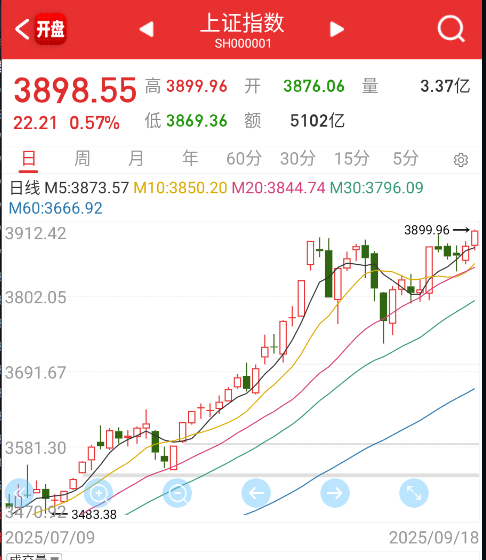The height and width of the screenshot is (560, 486).
Task: Select the 日 daily tab
Action: pos(29,159)
